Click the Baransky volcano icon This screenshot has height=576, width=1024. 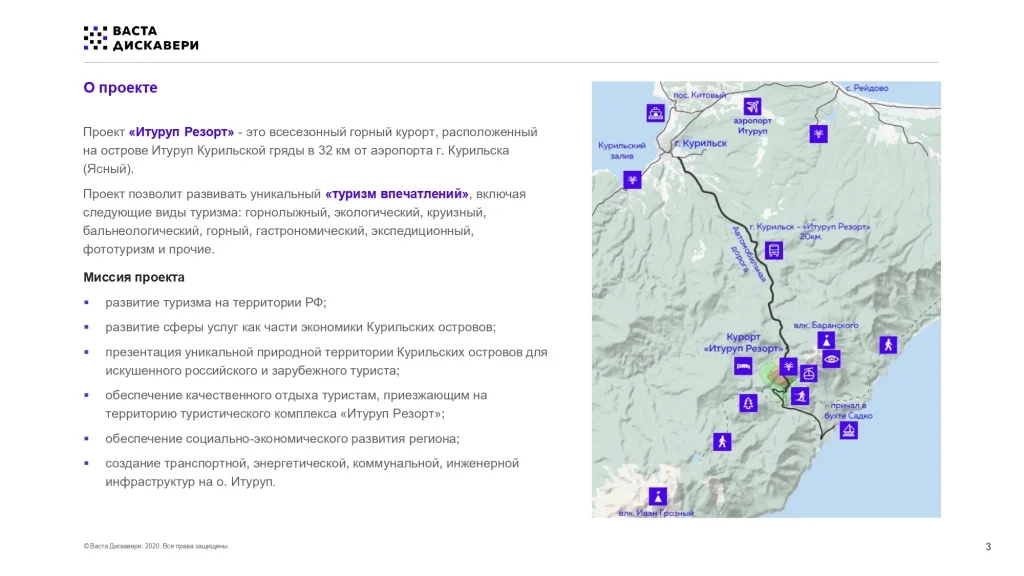pyautogui.click(x=826, y=340)
